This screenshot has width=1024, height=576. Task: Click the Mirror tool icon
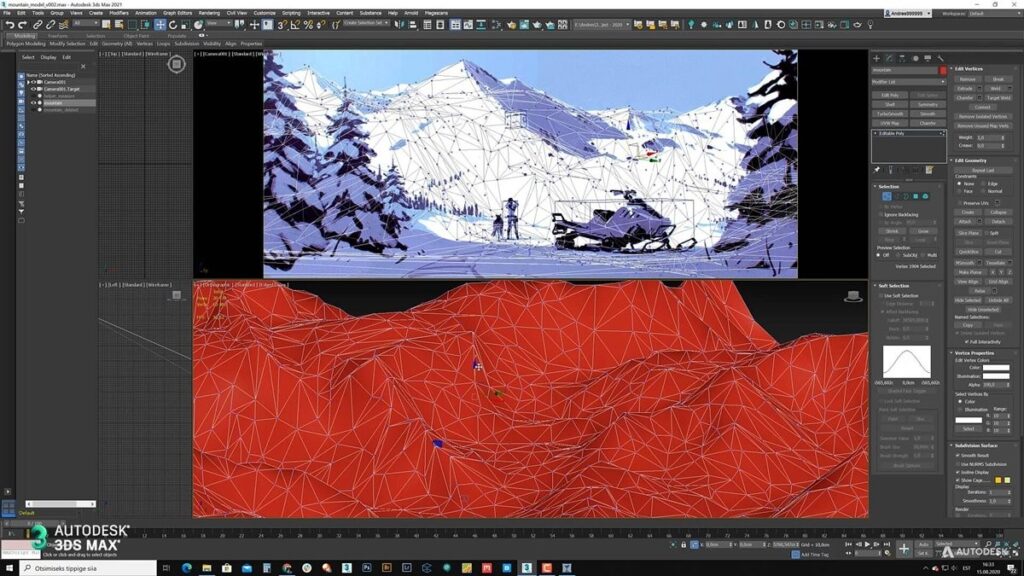[399, 25]
